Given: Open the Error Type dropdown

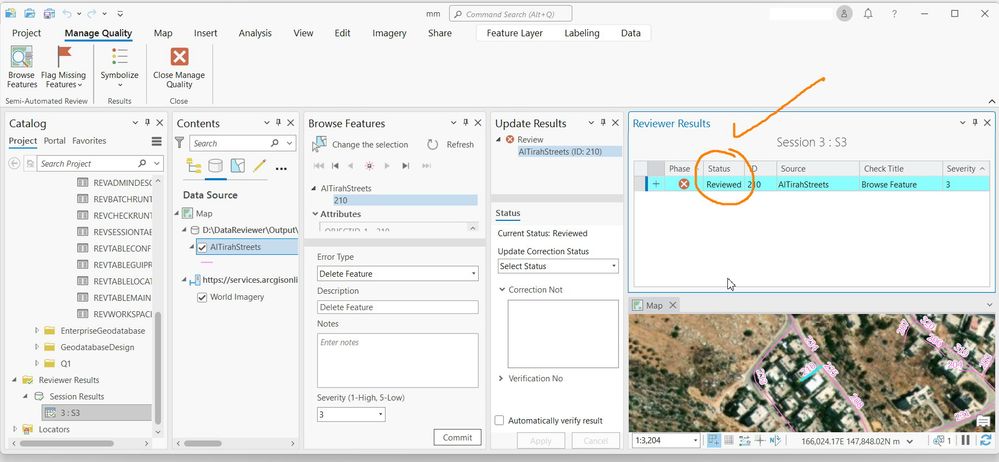Looking at the screenshot, I should click(x=398, y=273).
